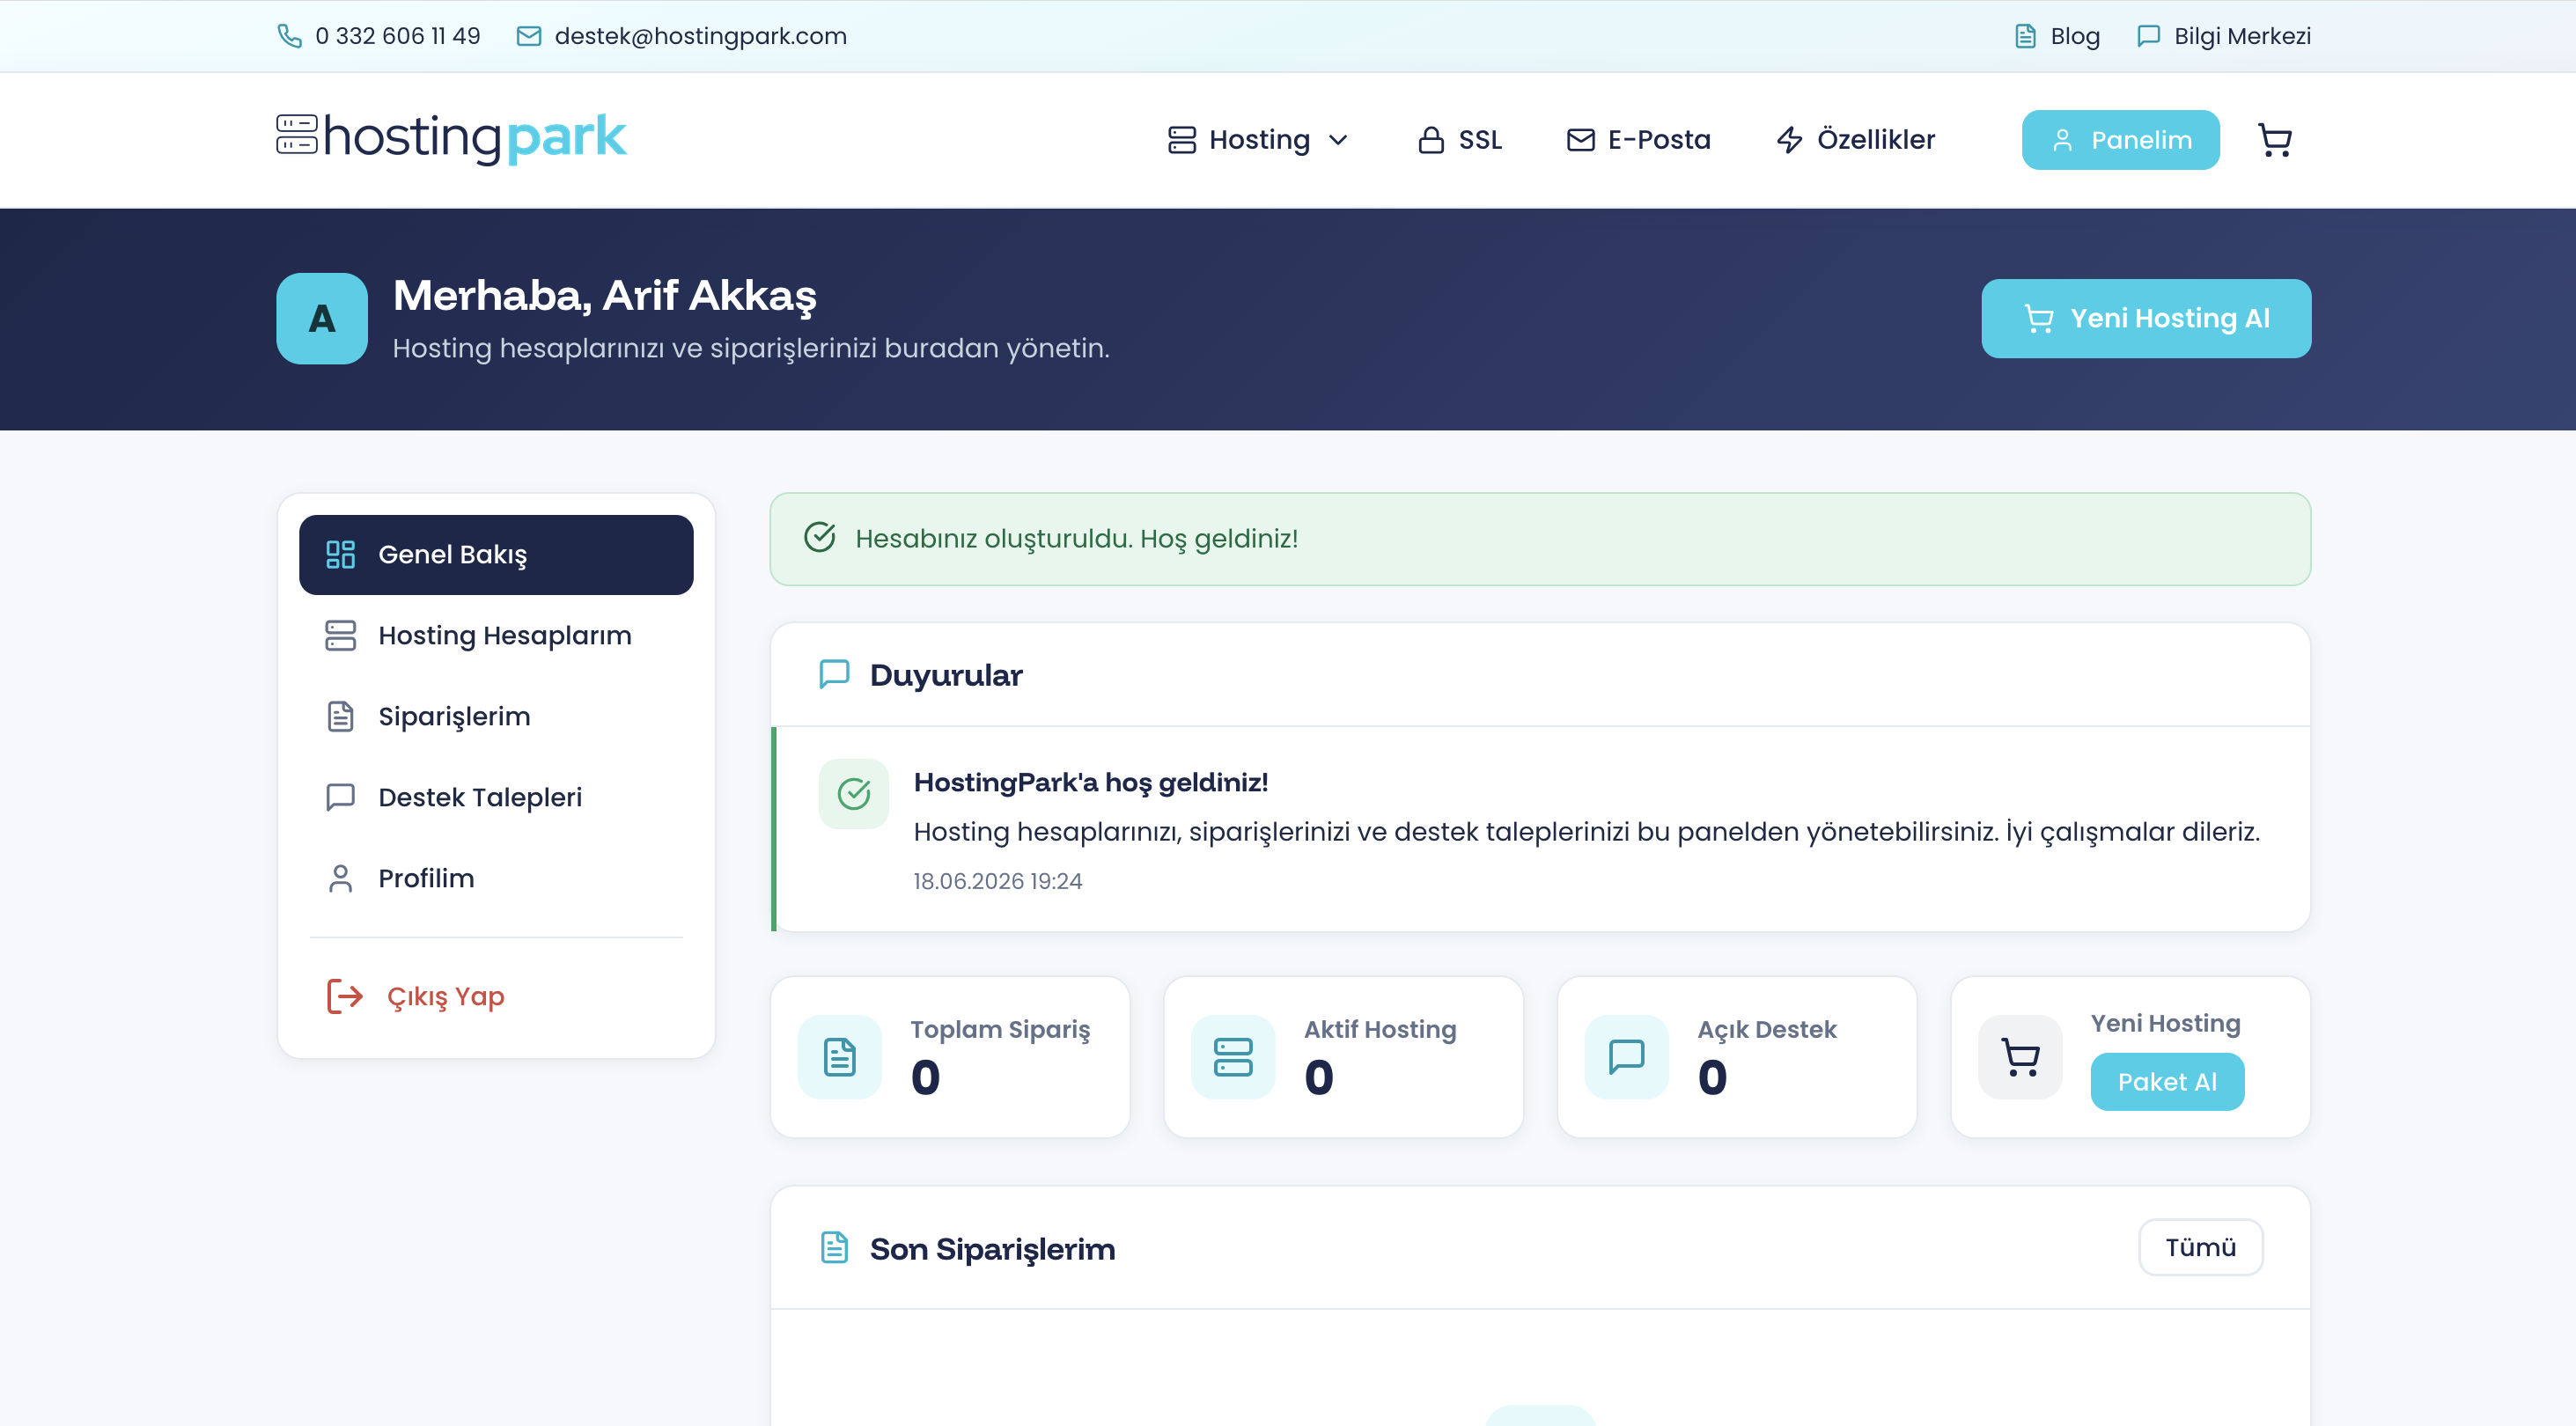2576x1426 pixels.
Task: Click the check icon in welcome announcement
Action: click(x=854, y=794)
